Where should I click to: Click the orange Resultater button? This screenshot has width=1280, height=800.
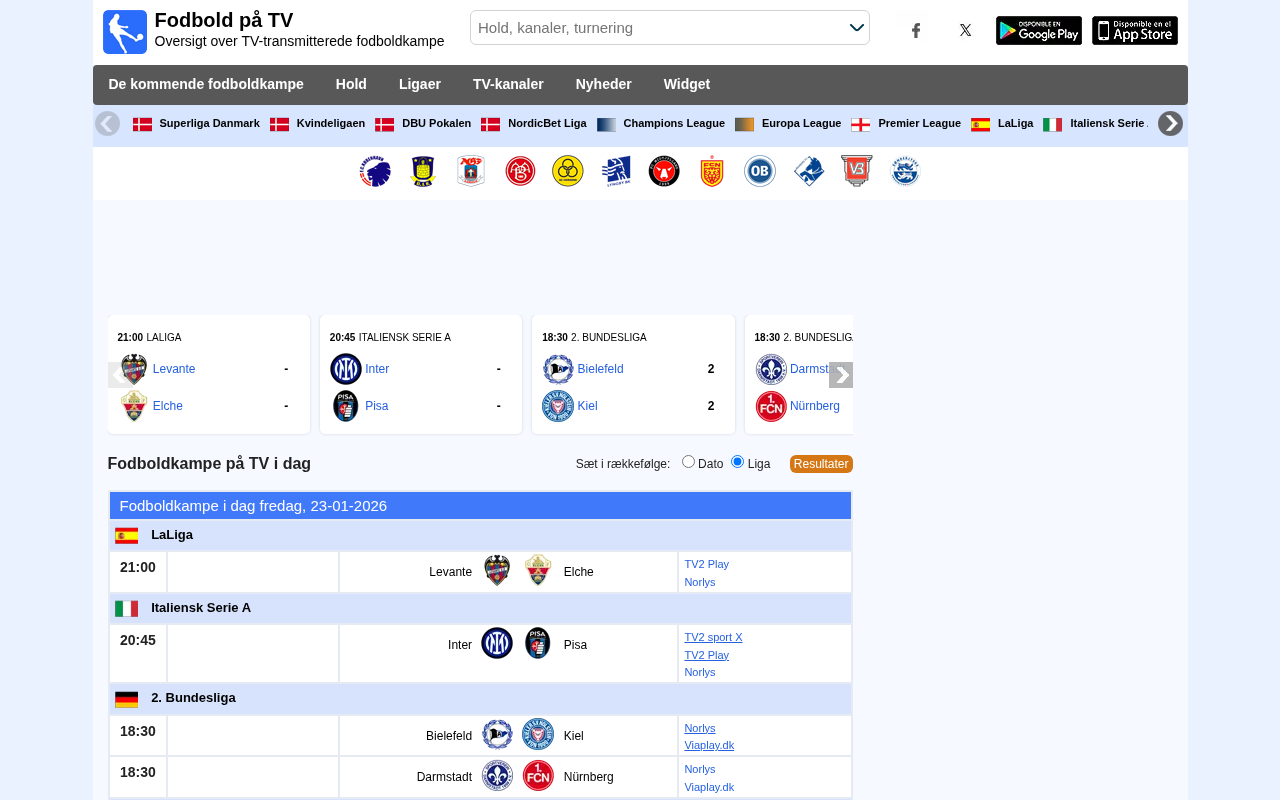pos(821,464)
